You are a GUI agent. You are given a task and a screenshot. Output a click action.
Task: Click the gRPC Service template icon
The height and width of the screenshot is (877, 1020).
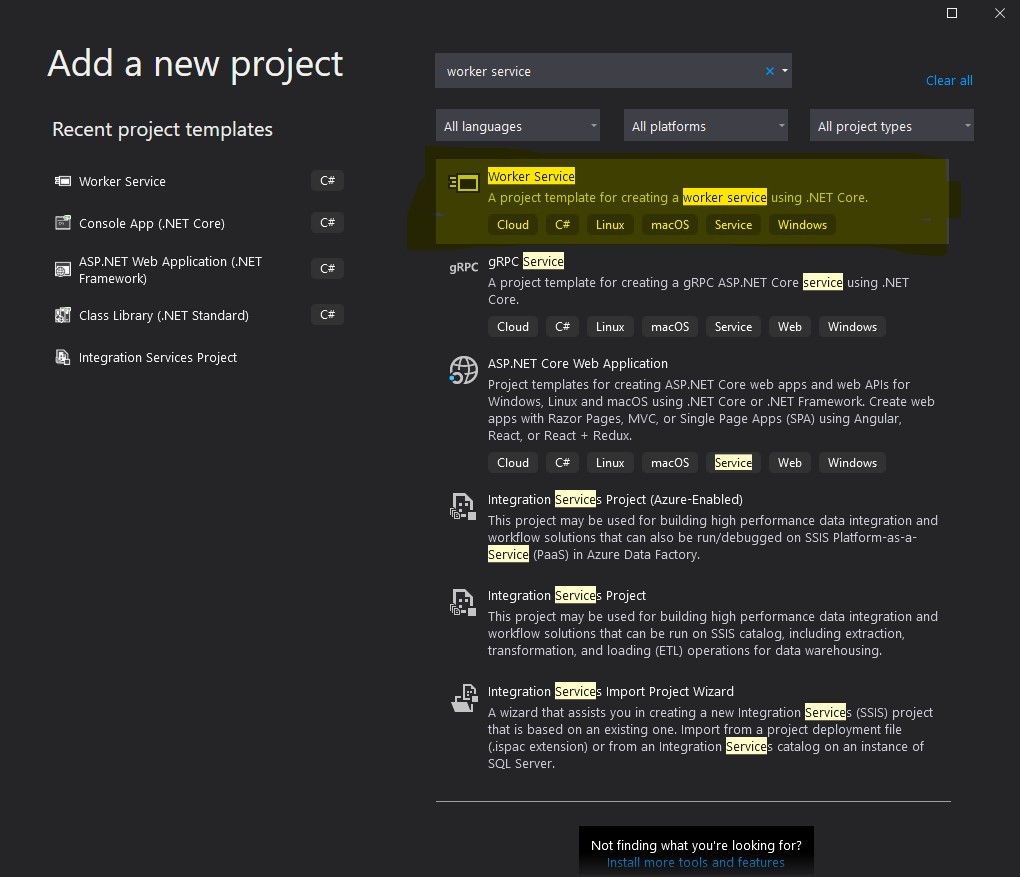(x=463, y=267)
